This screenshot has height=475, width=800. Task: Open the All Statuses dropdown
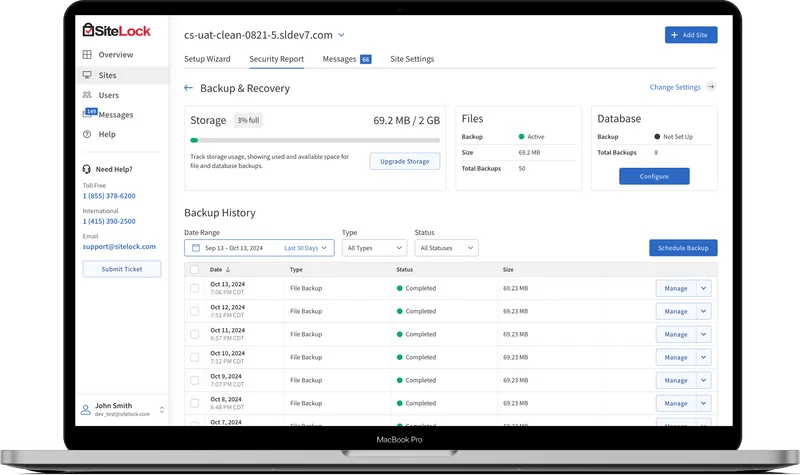click(x=446, y=248)
